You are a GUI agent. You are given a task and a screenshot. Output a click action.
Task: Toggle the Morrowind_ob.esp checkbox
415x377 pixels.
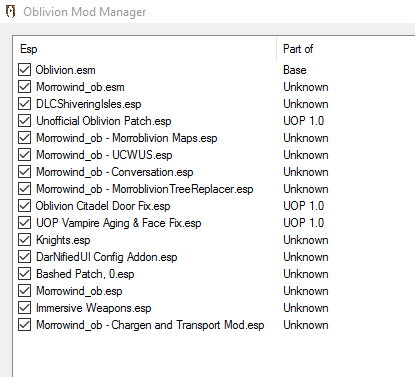point(24,291)
